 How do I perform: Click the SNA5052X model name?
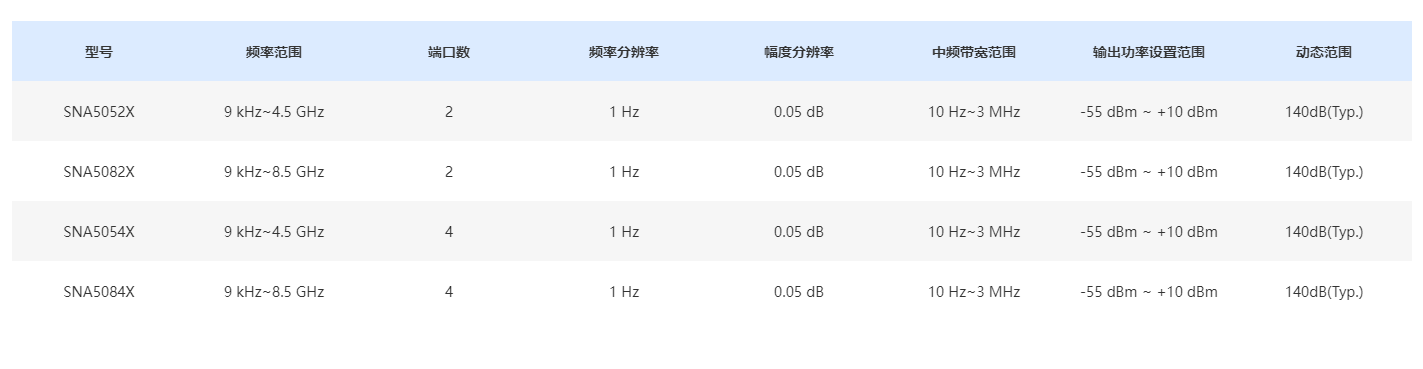tap(99, 112)
